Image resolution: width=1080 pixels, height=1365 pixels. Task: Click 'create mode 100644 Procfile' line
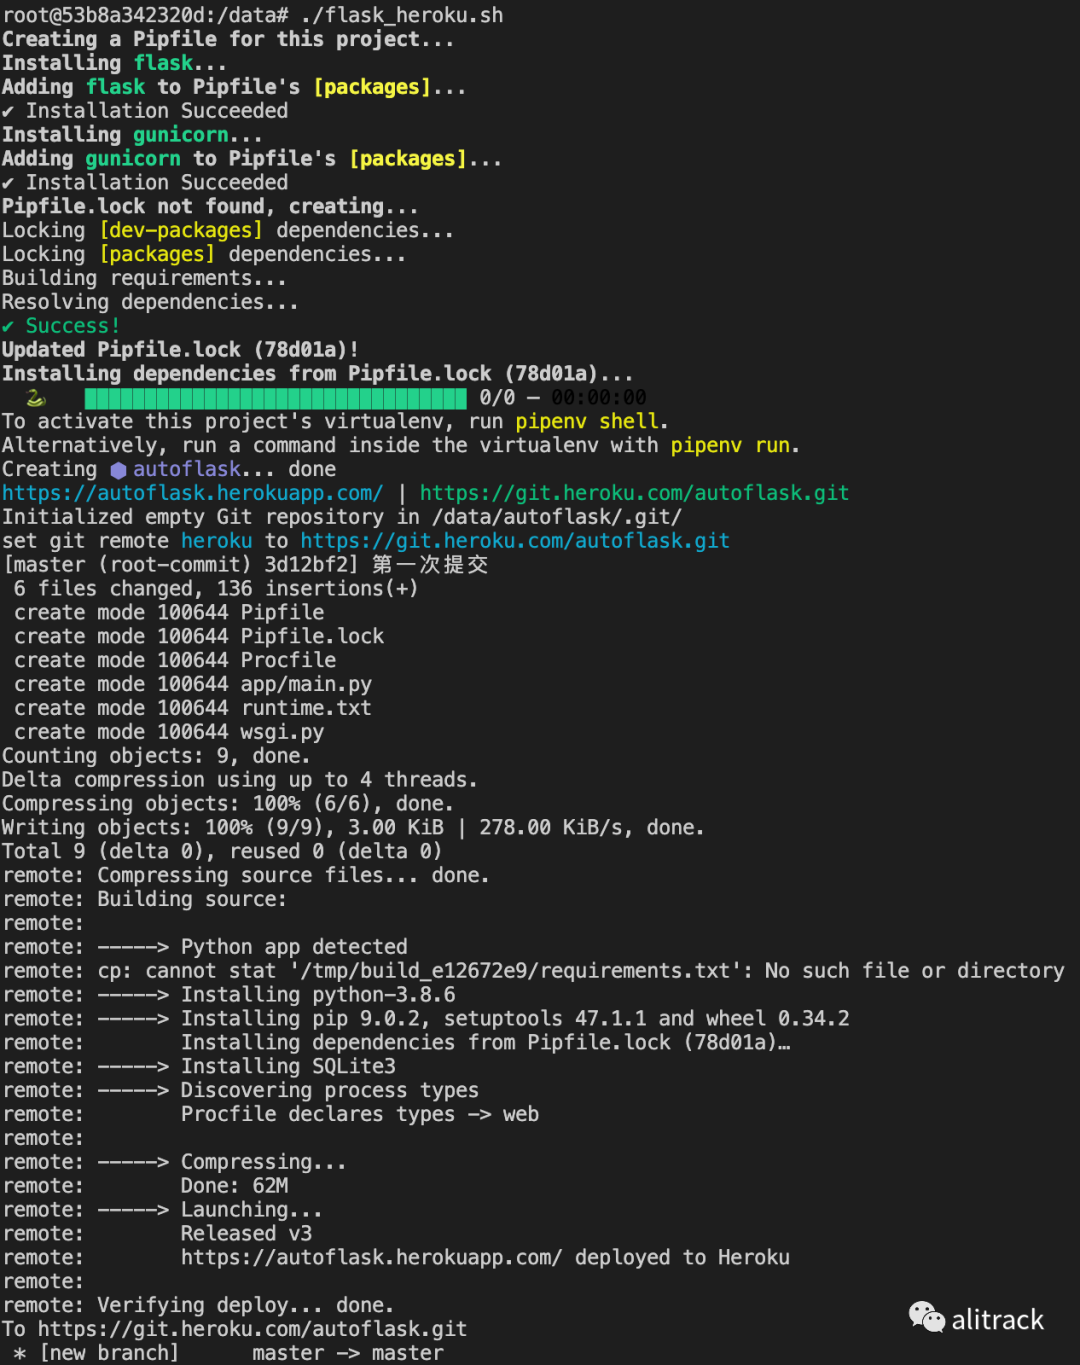[175, 660]
